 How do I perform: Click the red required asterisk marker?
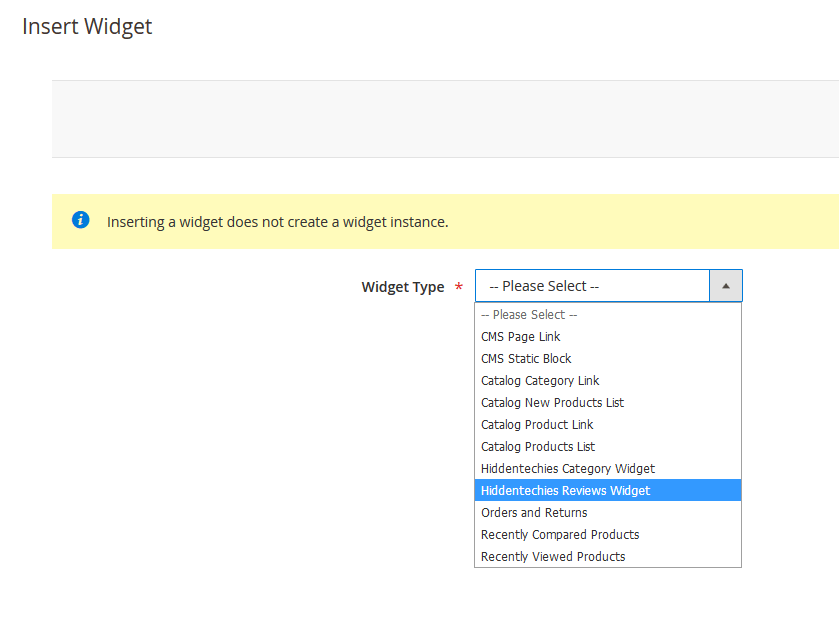click(459, 287)
